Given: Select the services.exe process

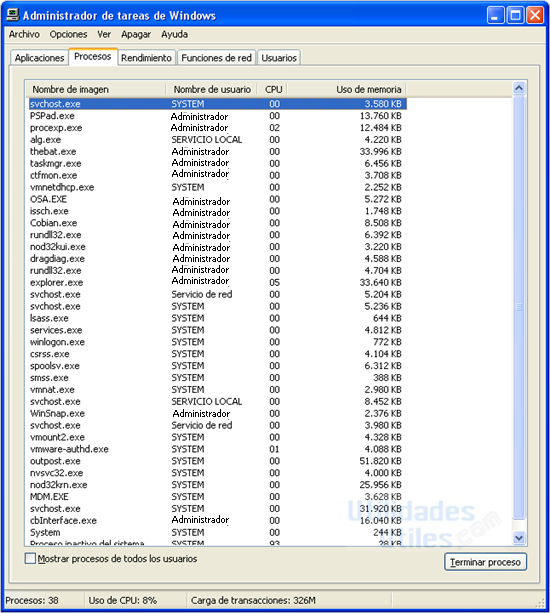Looking at the screenshot, I should point(217,330).
